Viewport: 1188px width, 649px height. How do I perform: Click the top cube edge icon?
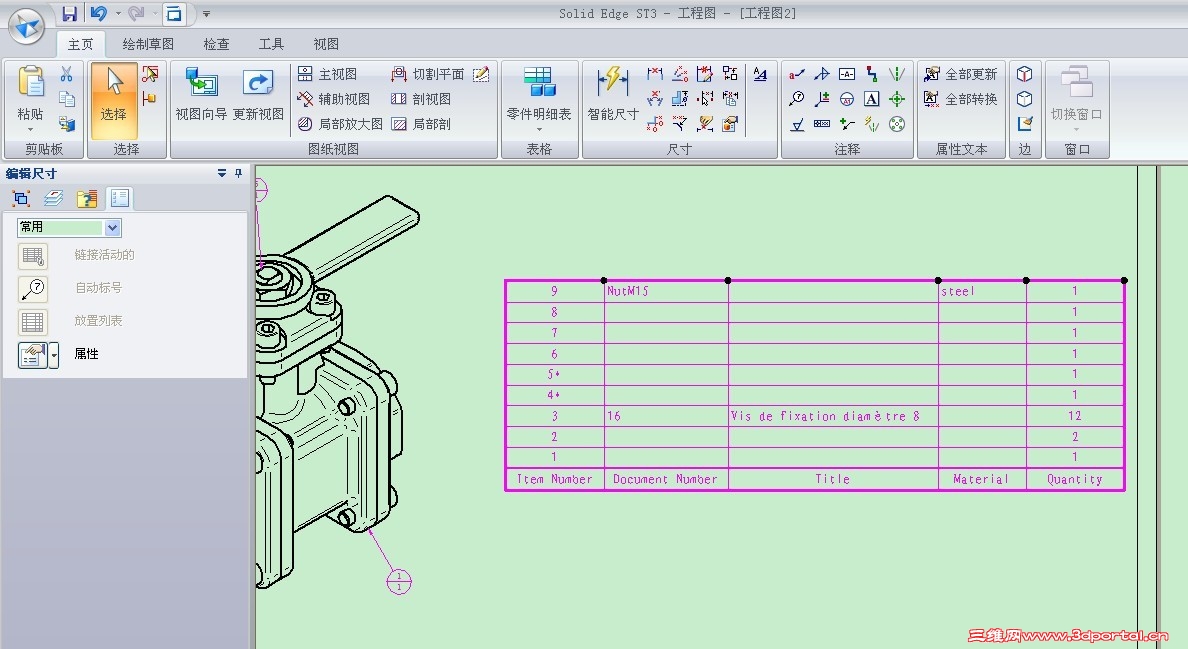click(x=1024, y=74)
